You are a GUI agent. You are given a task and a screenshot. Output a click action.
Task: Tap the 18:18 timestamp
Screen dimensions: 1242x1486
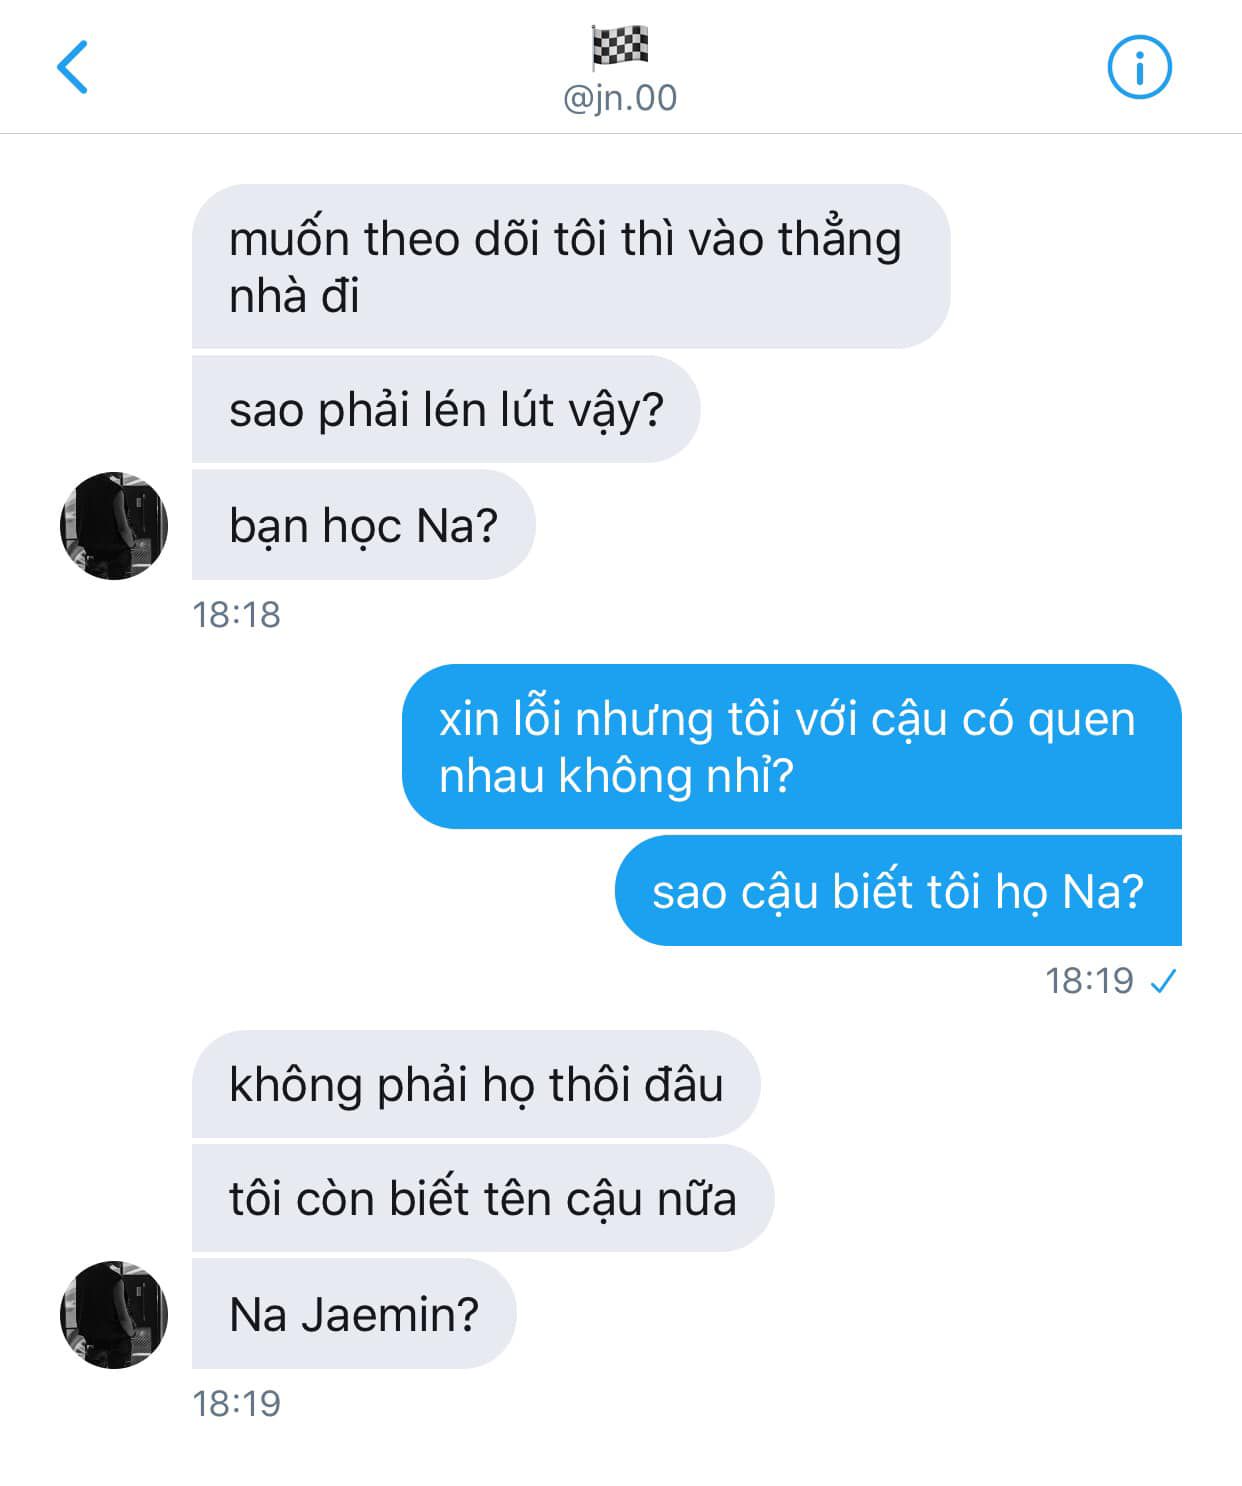tap(236, 614)
